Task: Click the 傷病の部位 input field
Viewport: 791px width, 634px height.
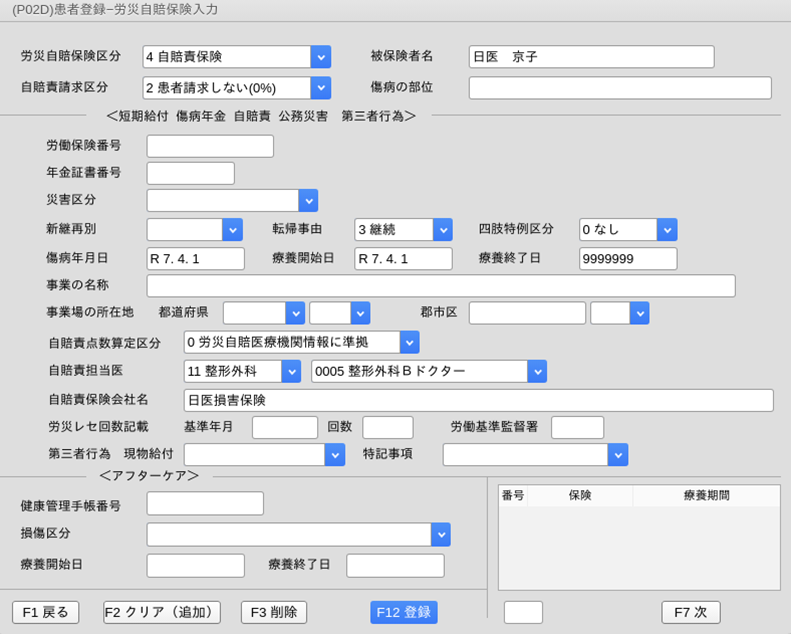Action: click(x=620, y=88)
